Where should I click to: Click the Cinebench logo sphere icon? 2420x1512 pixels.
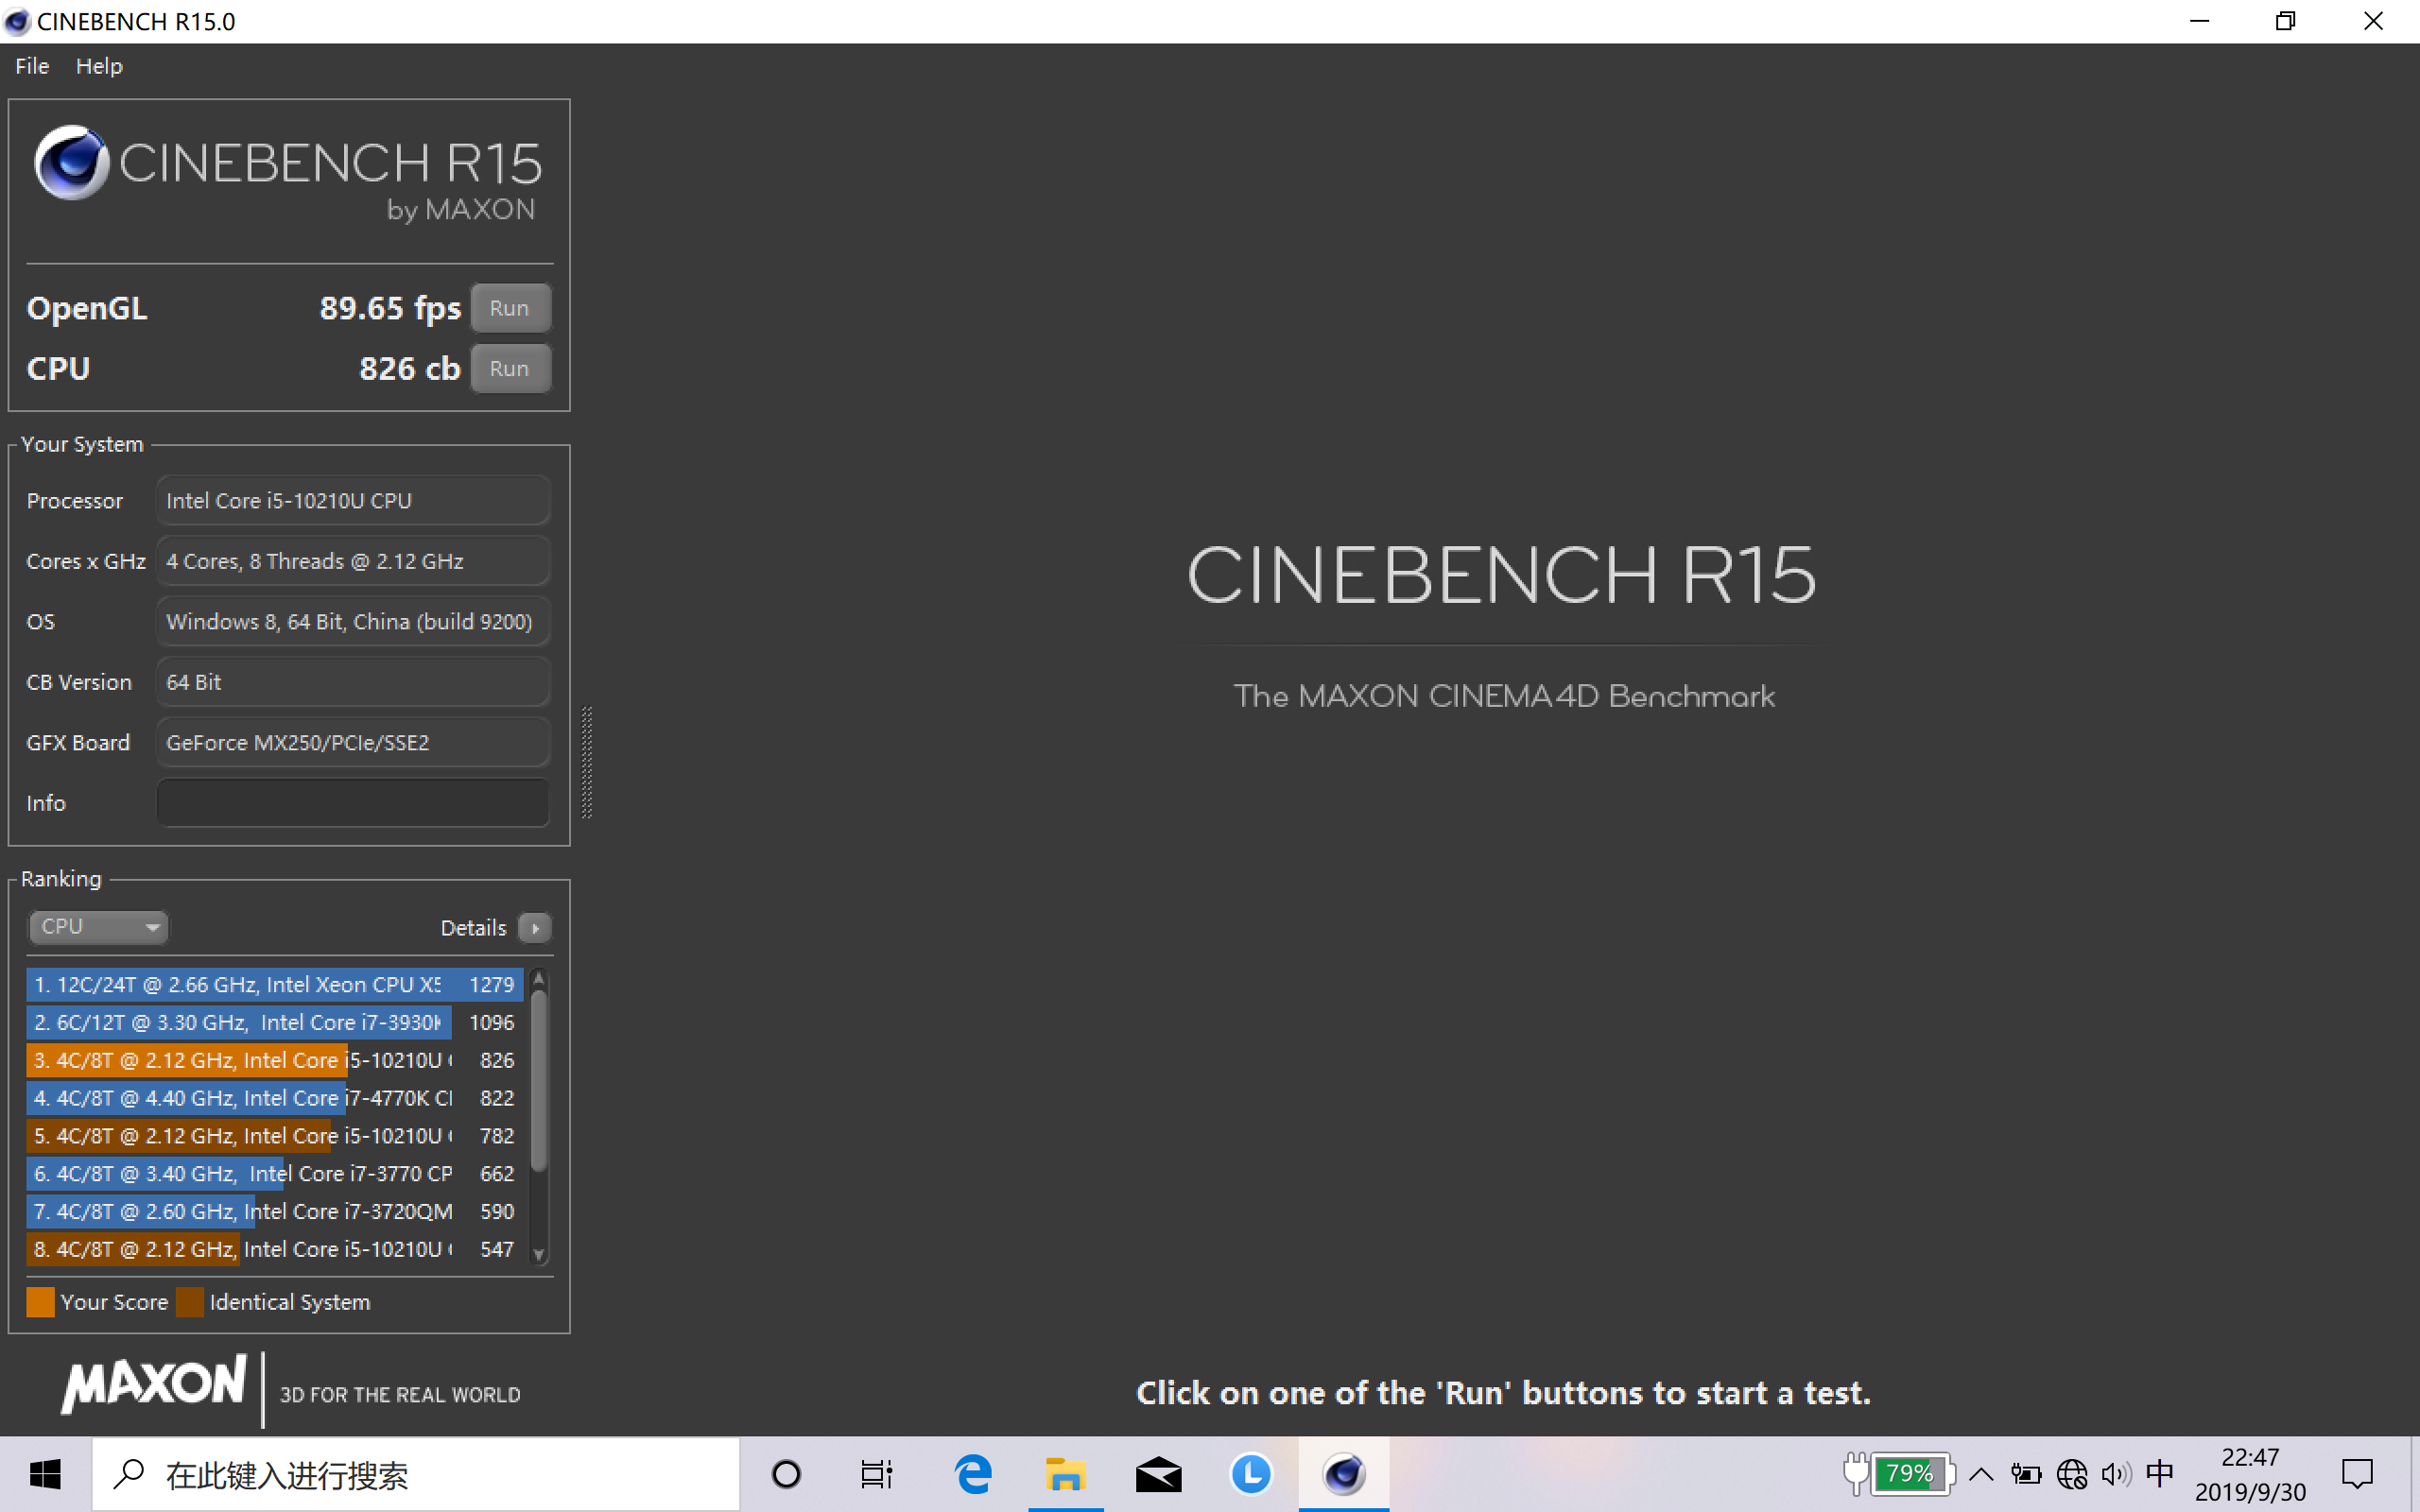[x=71, y=163]
